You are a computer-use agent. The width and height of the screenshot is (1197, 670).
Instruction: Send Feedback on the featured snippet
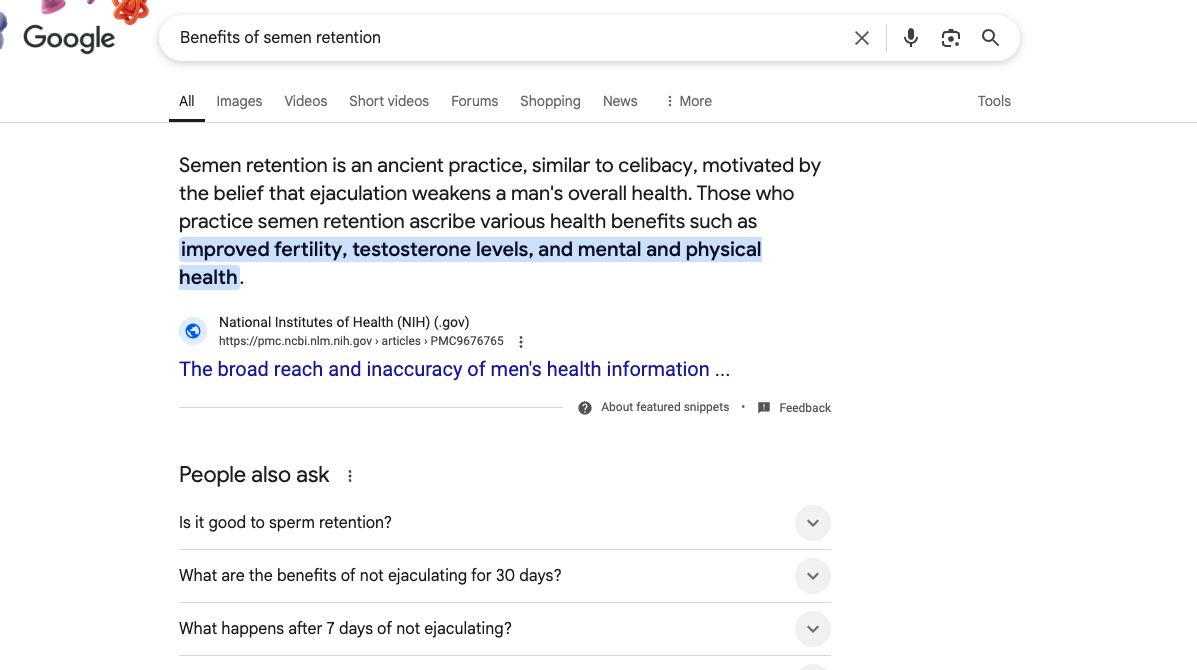pos(795,408)
